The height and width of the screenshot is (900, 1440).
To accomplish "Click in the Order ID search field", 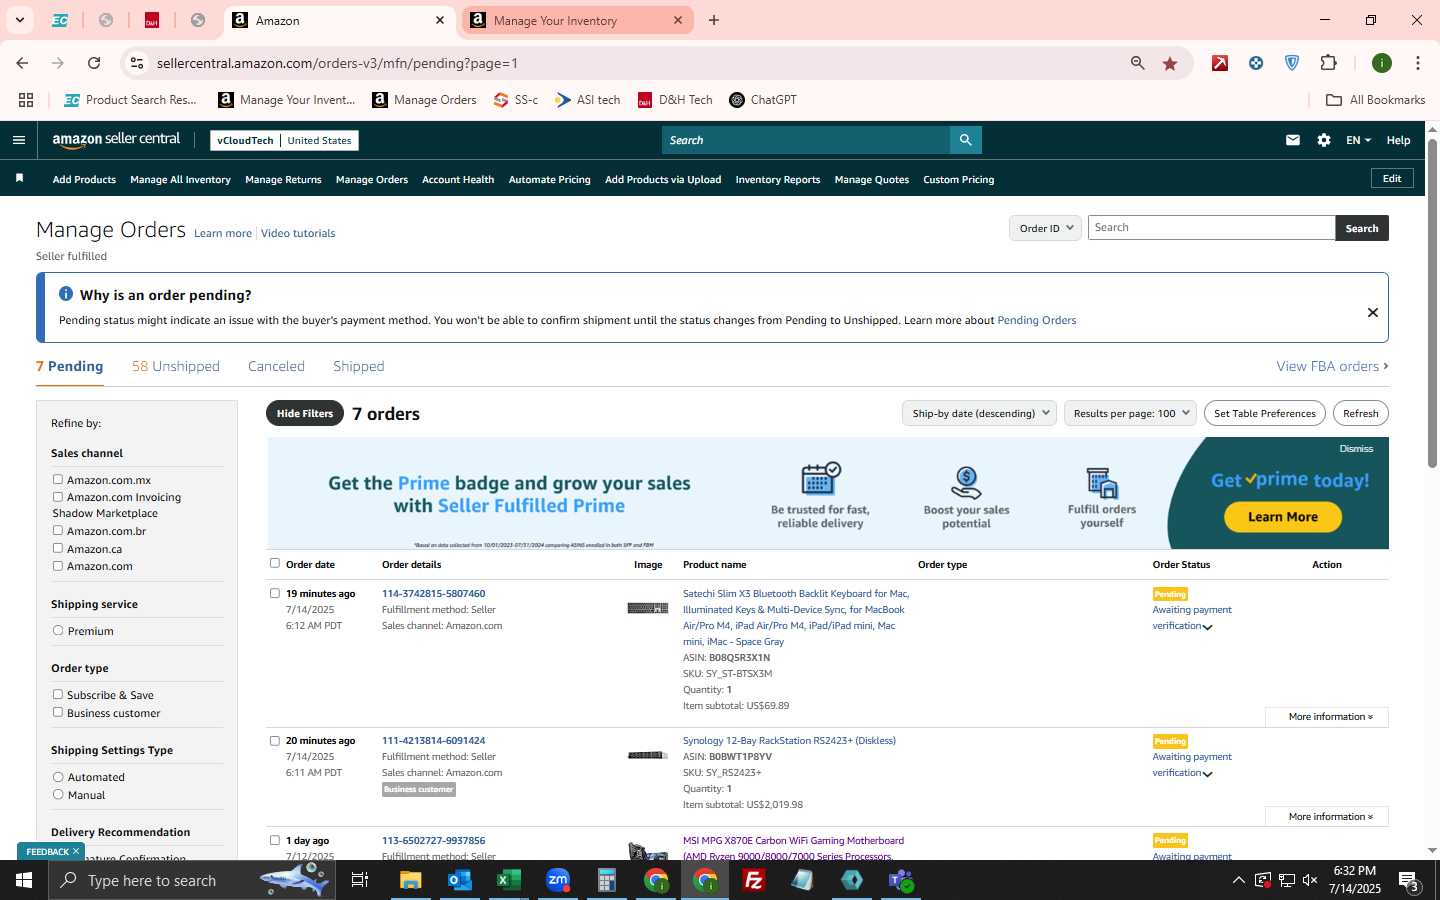I will click(1211, 228).
